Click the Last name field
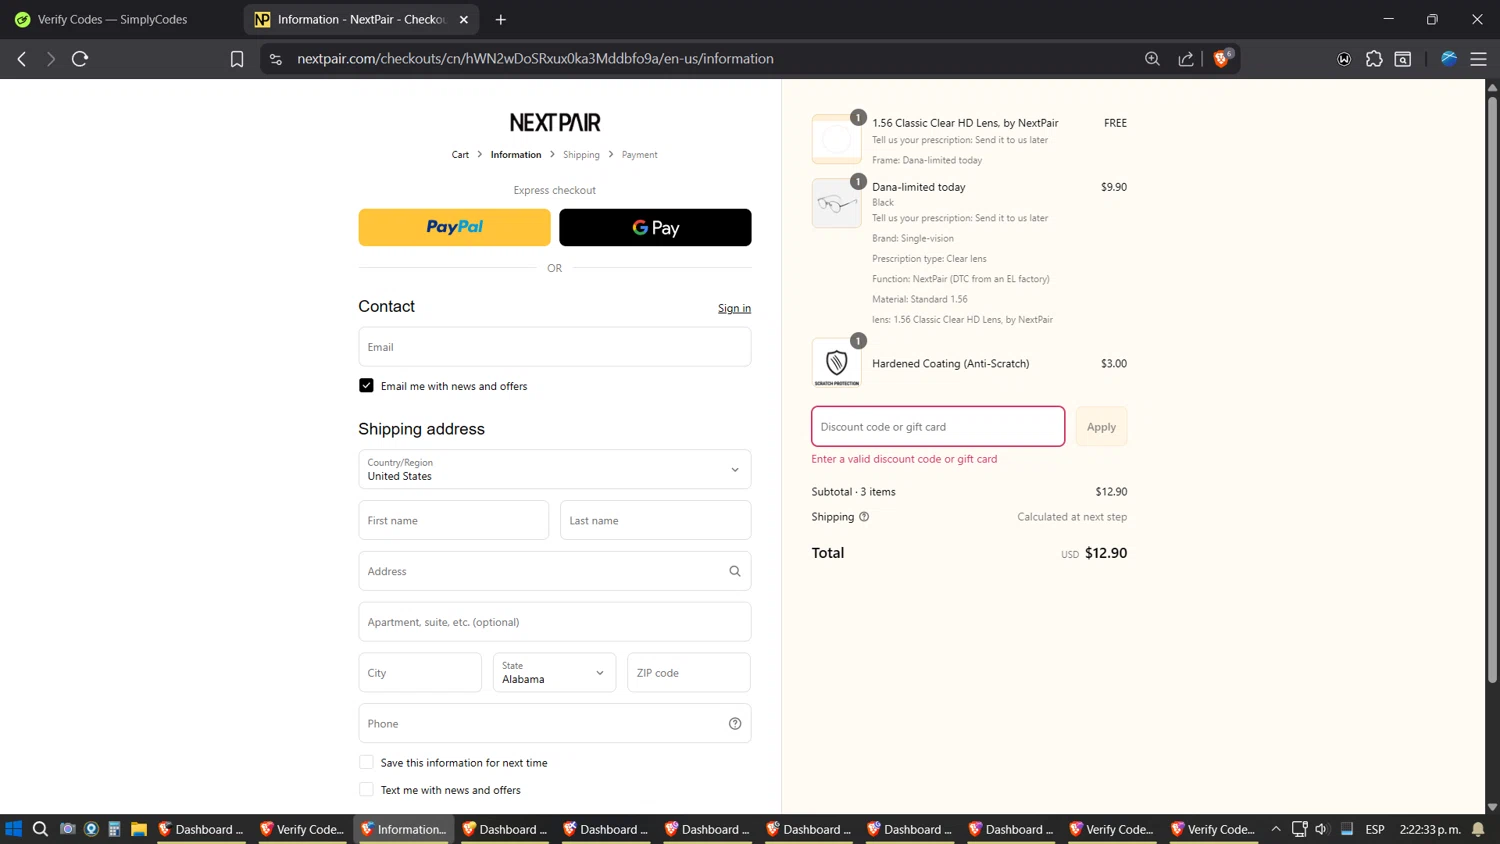This screenshot has height=844, width=1500. (655, 520)
